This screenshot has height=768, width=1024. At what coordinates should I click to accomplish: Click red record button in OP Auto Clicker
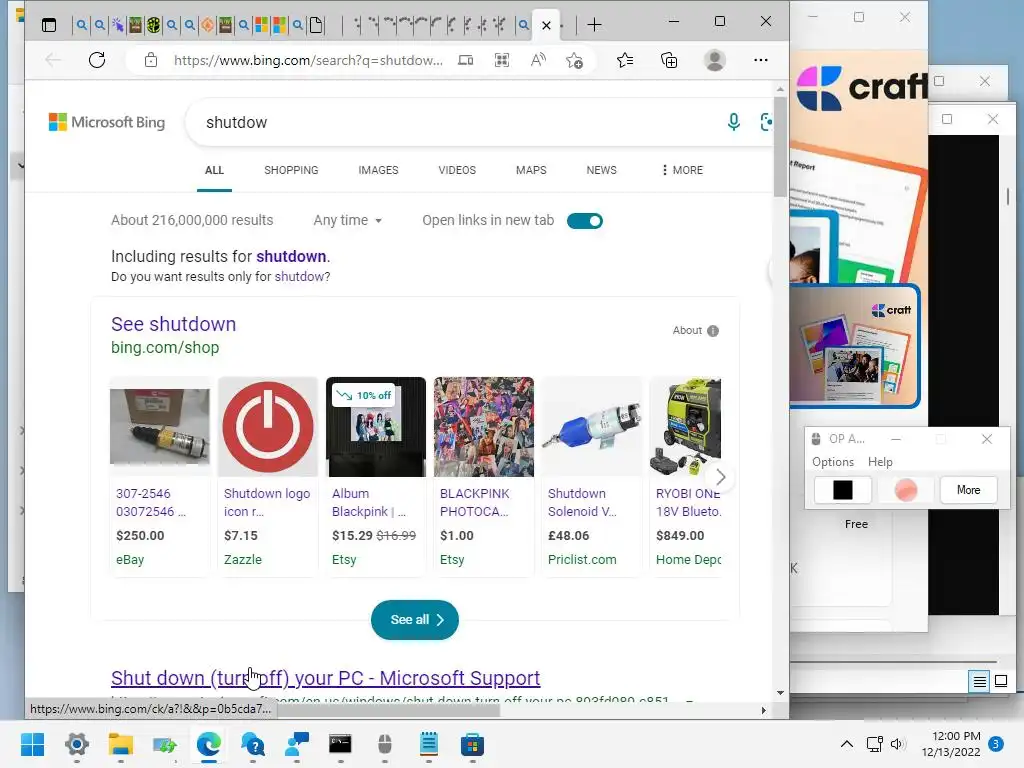tap(906, 490)
